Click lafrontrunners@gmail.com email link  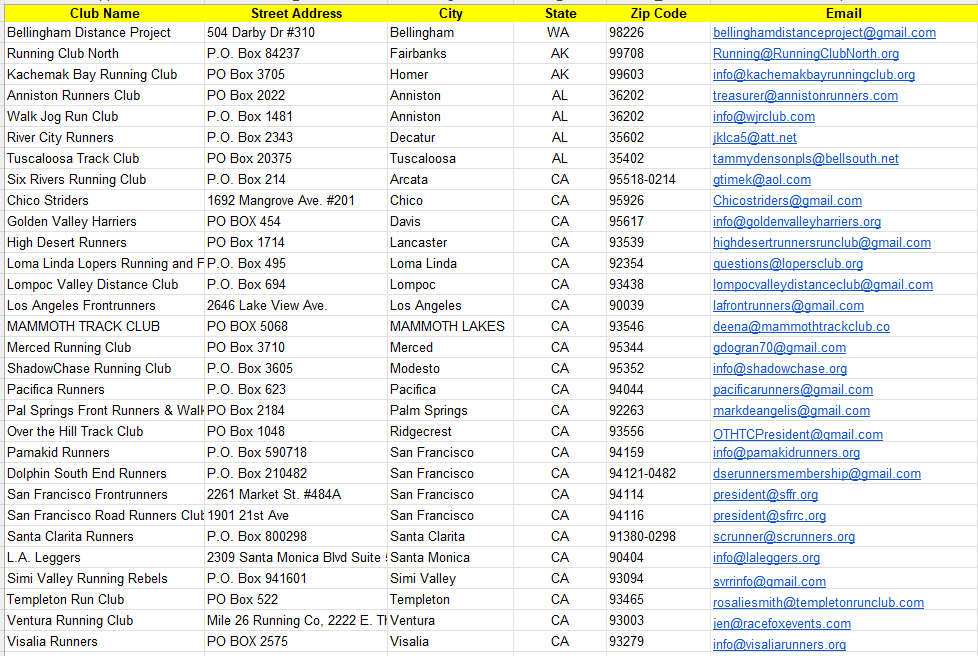click(x=788, y=306)
